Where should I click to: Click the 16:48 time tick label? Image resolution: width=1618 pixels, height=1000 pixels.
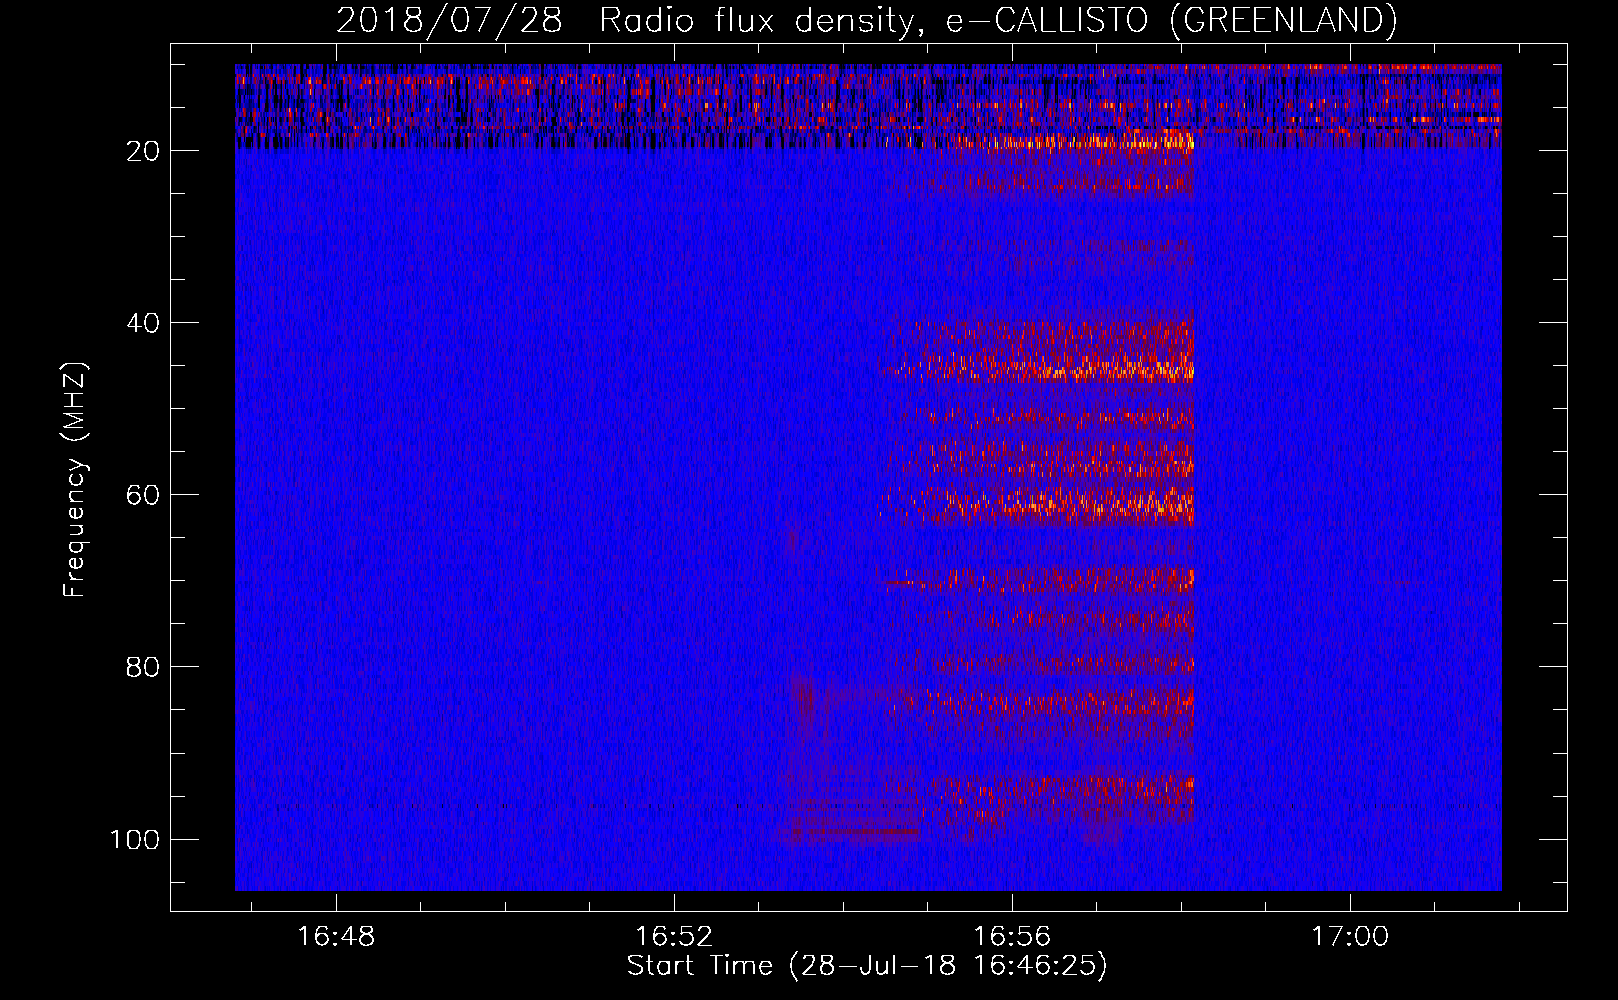click(336, 937)
